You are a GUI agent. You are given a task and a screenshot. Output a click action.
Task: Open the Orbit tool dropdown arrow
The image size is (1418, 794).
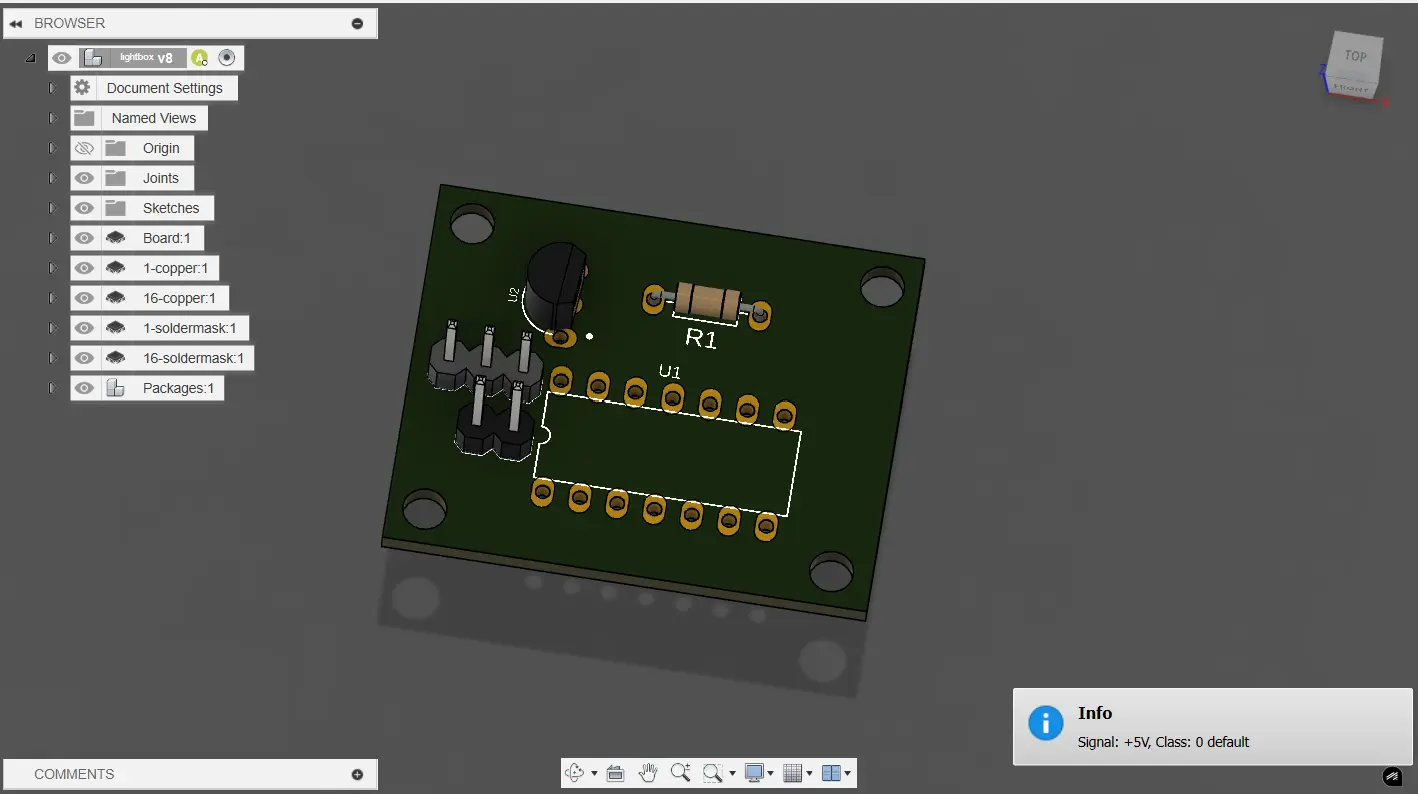click(594, 774)
